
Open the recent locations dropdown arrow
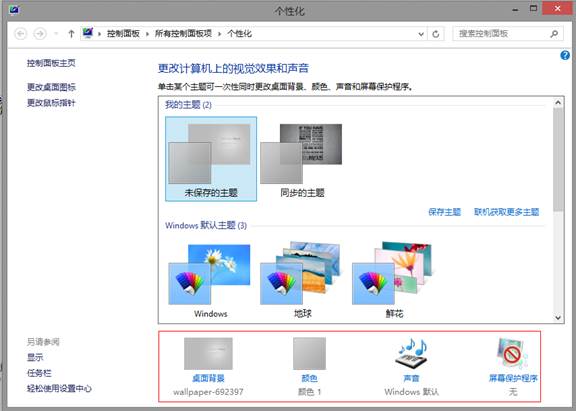[56, 34]
